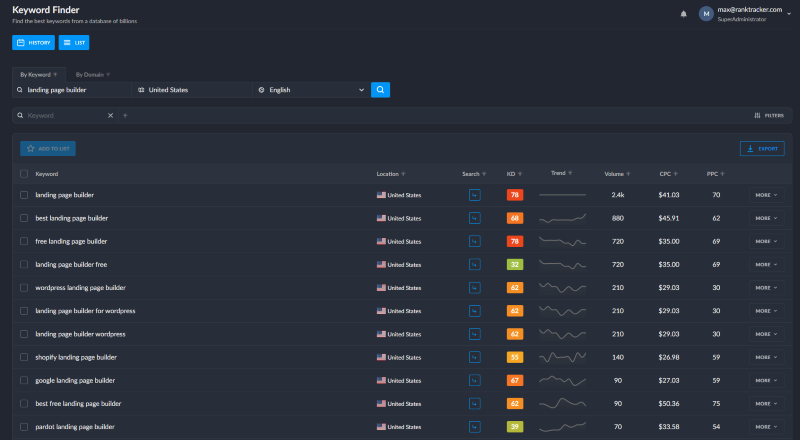Sort by the Location column filter icon
This screenshot has height=440, width=800.
[403, 174]
